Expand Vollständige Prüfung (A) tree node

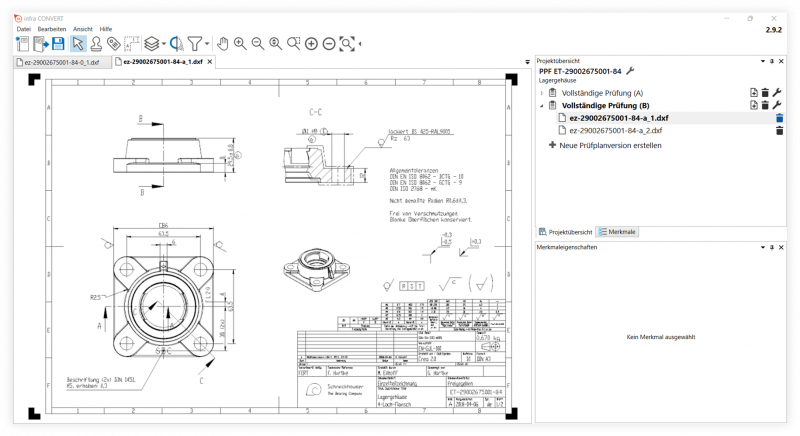(542, 93)
